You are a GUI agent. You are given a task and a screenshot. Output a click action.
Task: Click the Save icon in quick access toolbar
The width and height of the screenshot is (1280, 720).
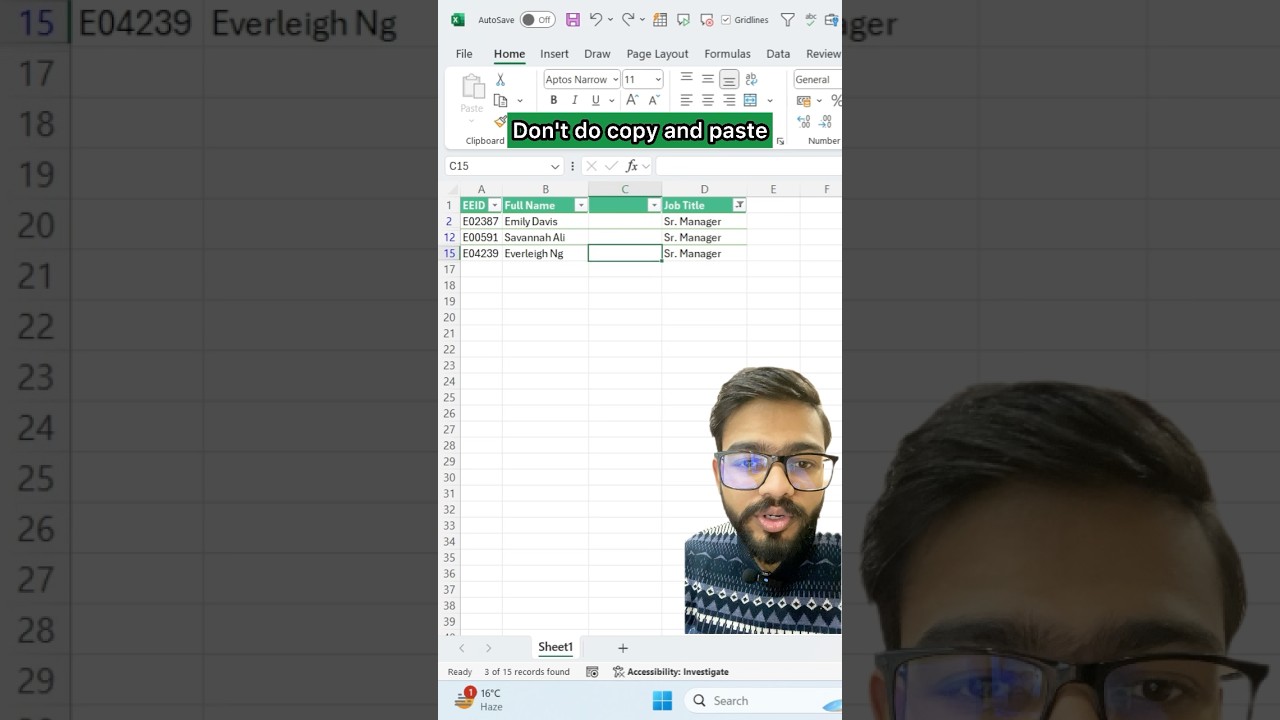click(573, 19)
